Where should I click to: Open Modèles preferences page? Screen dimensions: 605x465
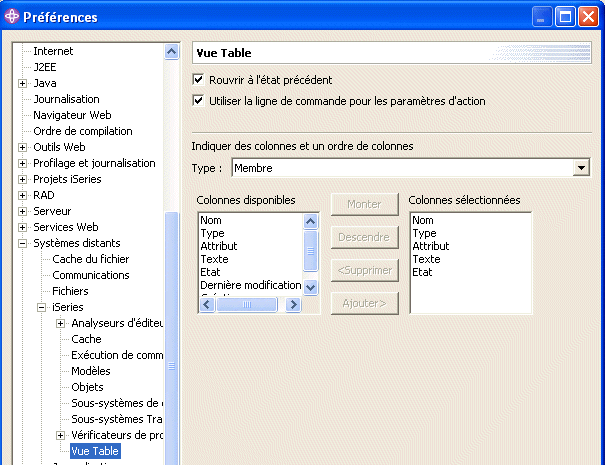[91, 371]
